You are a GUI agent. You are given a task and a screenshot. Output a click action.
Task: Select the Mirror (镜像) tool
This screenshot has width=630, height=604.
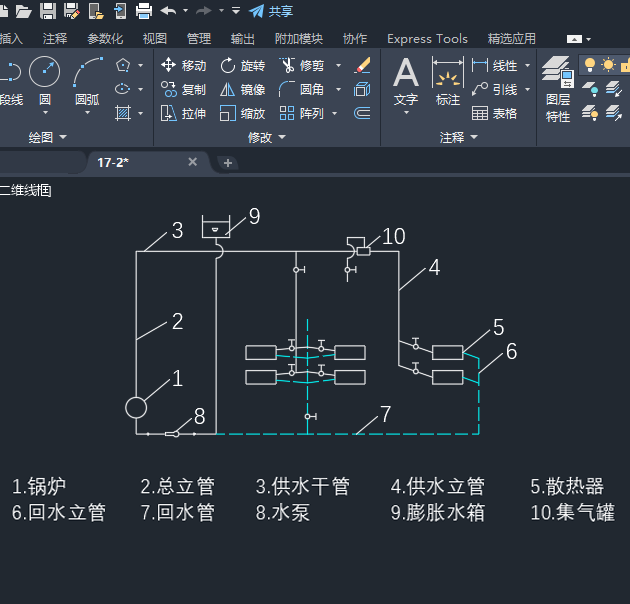[243, 89]
